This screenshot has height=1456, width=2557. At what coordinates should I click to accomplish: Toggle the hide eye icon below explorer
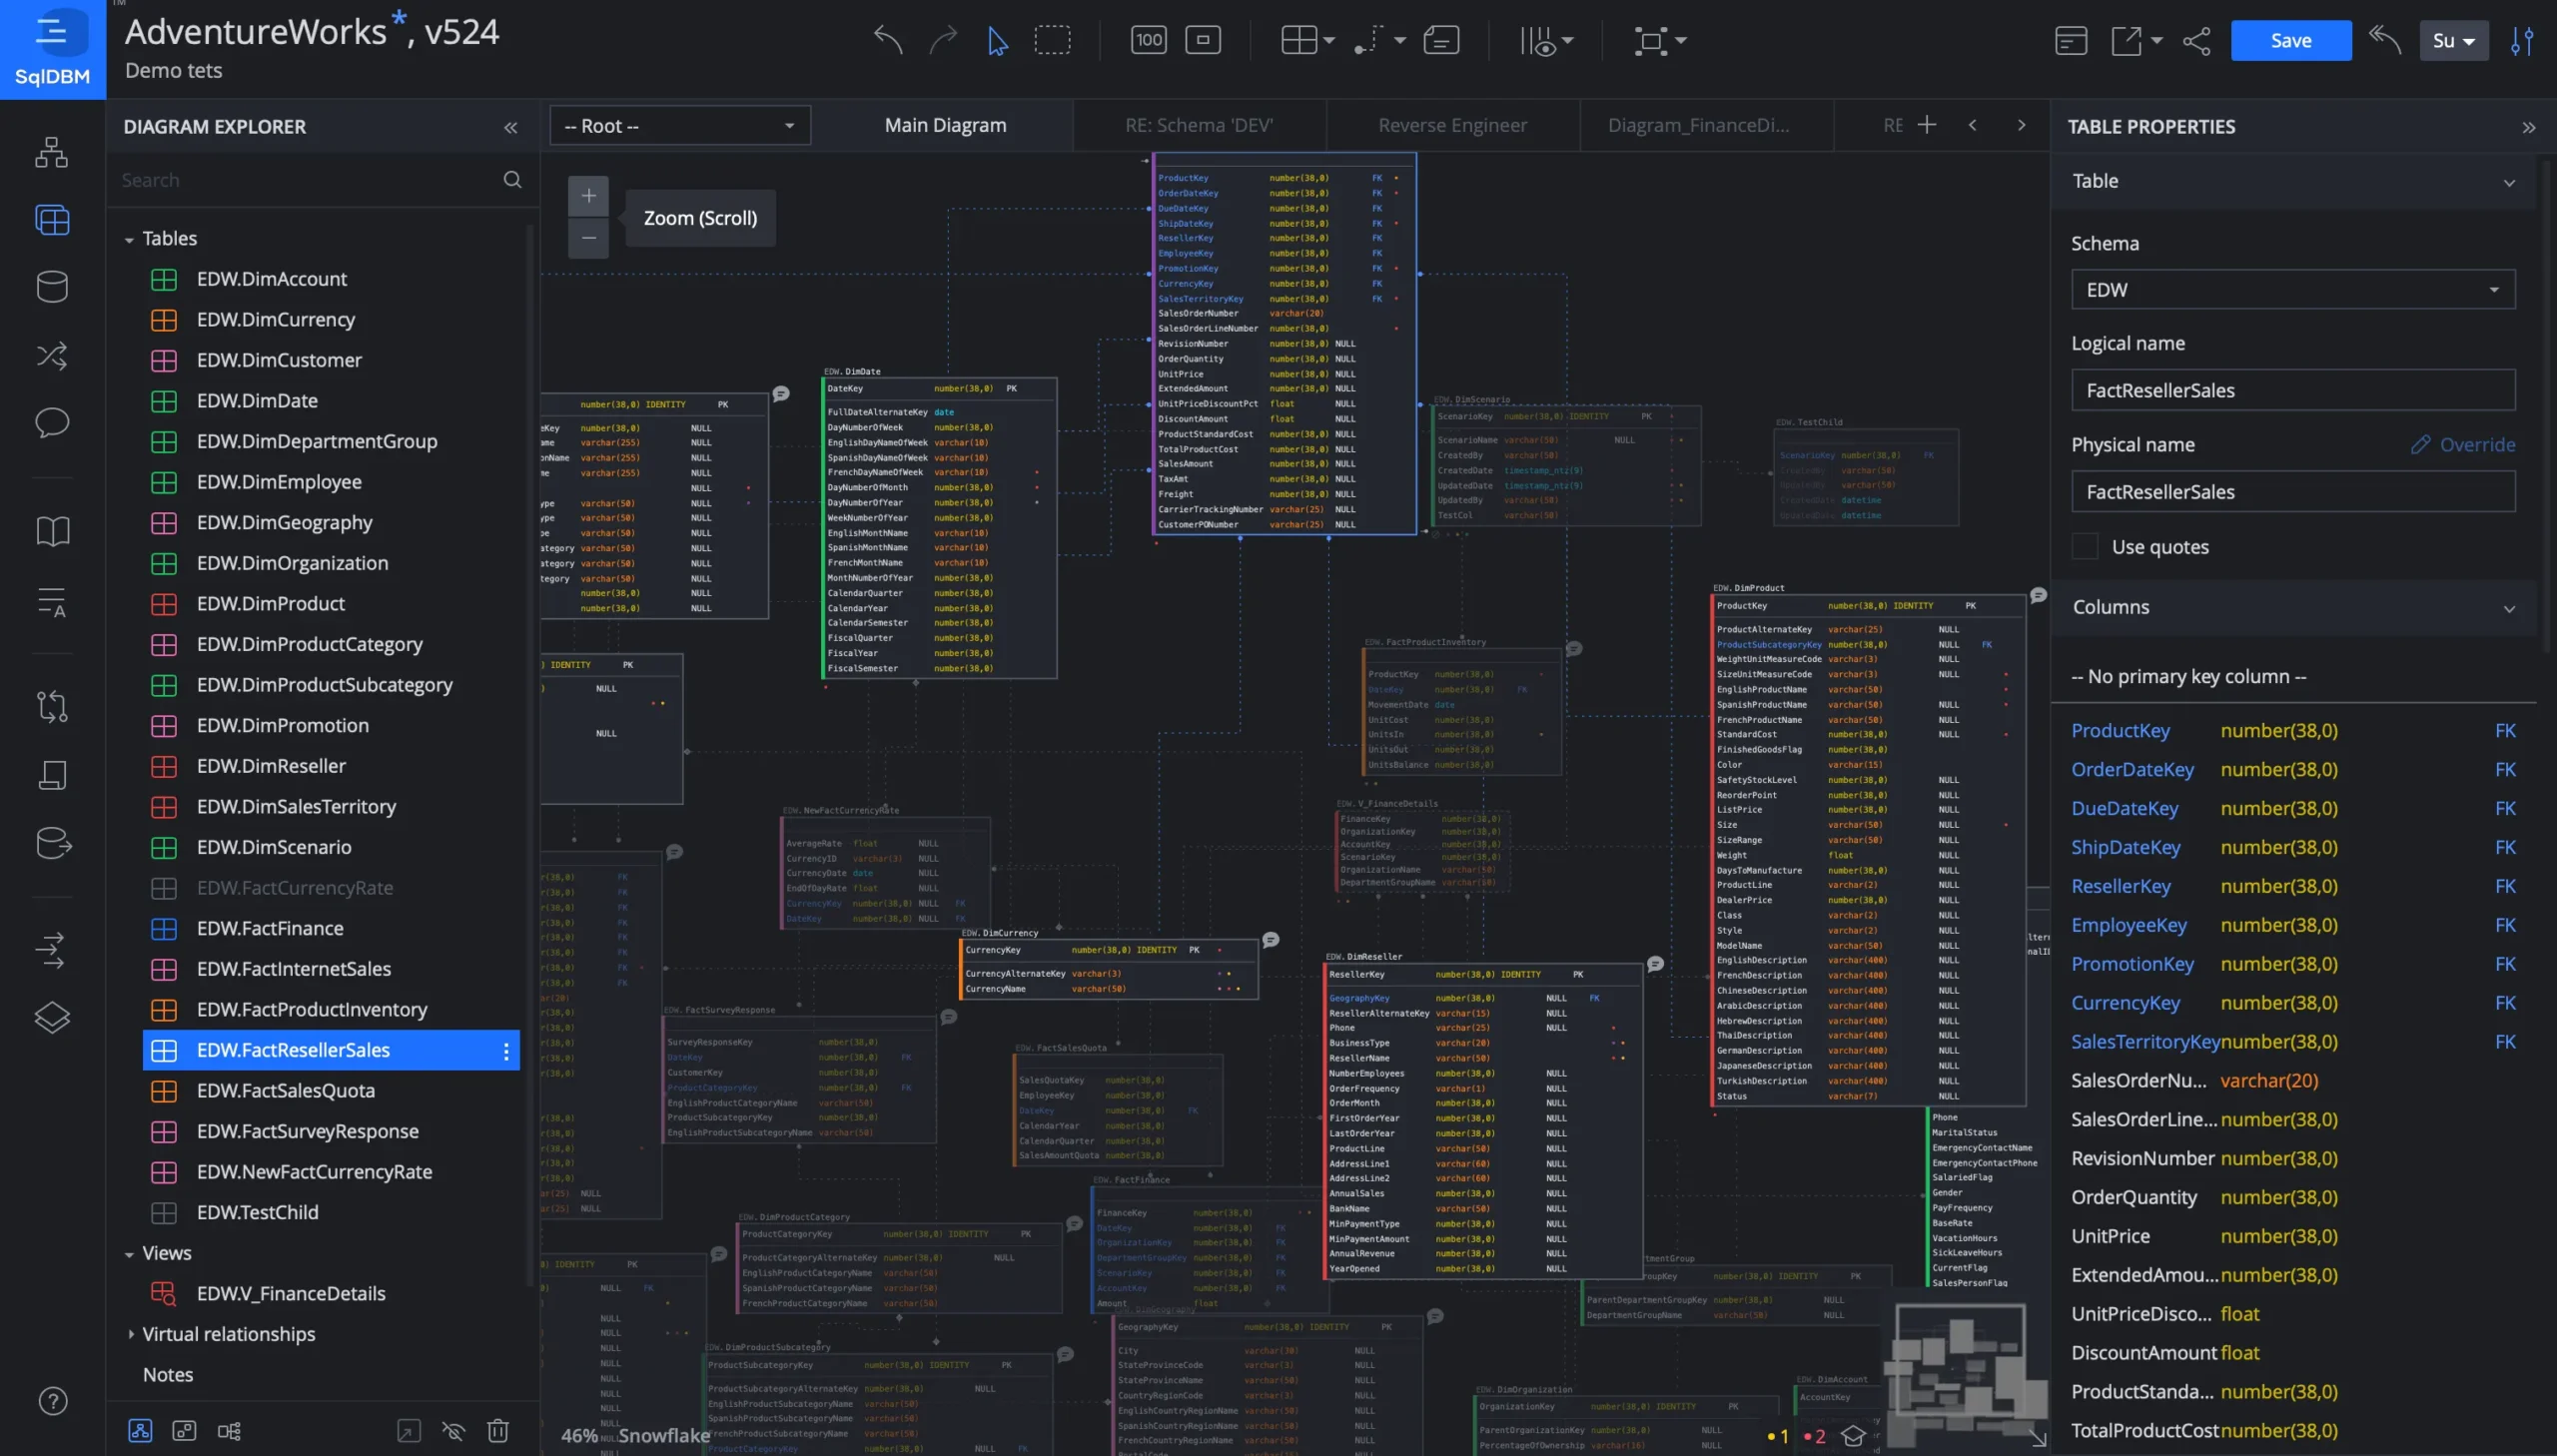click(x=453, y=1430)
